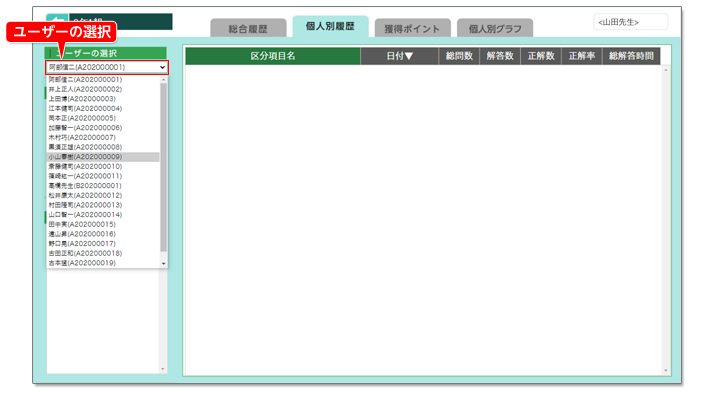The width and height of the screenshot is (715, 394).
Task: Choose user option A202000010
Action: click(103, 166)
